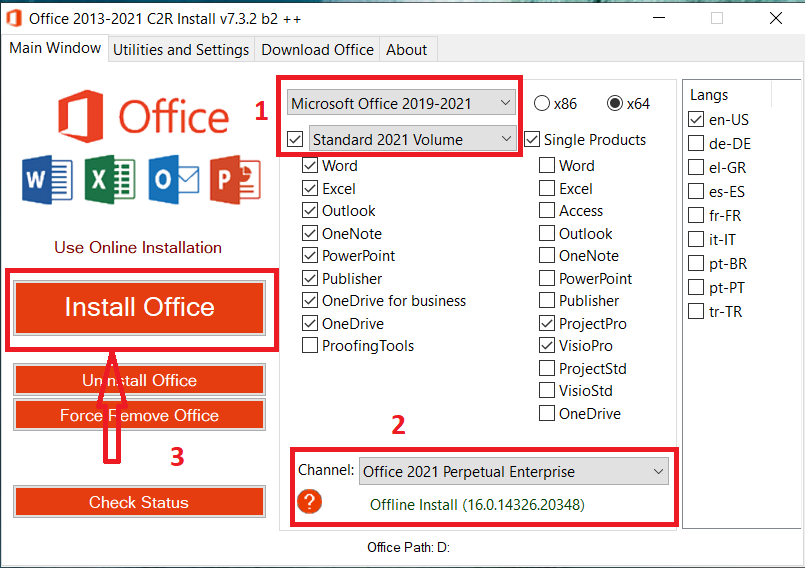The width and height of the screenshot is (805, 568).
Task: Enable the it-IT language checkbox
Action: (696, 239)
